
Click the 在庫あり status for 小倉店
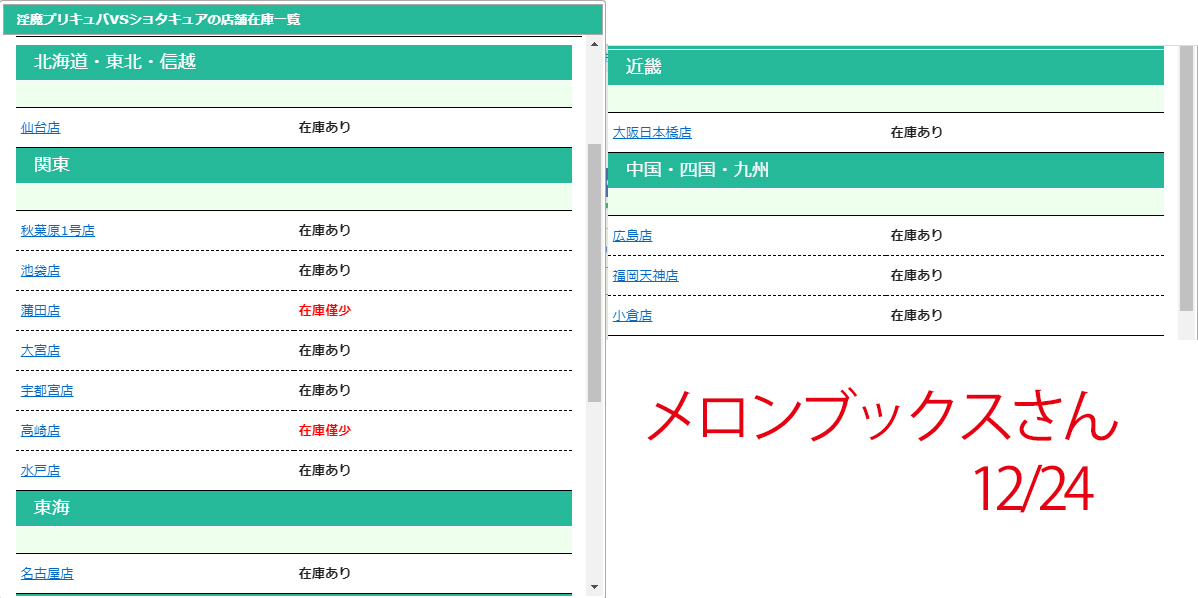point(917,315)
